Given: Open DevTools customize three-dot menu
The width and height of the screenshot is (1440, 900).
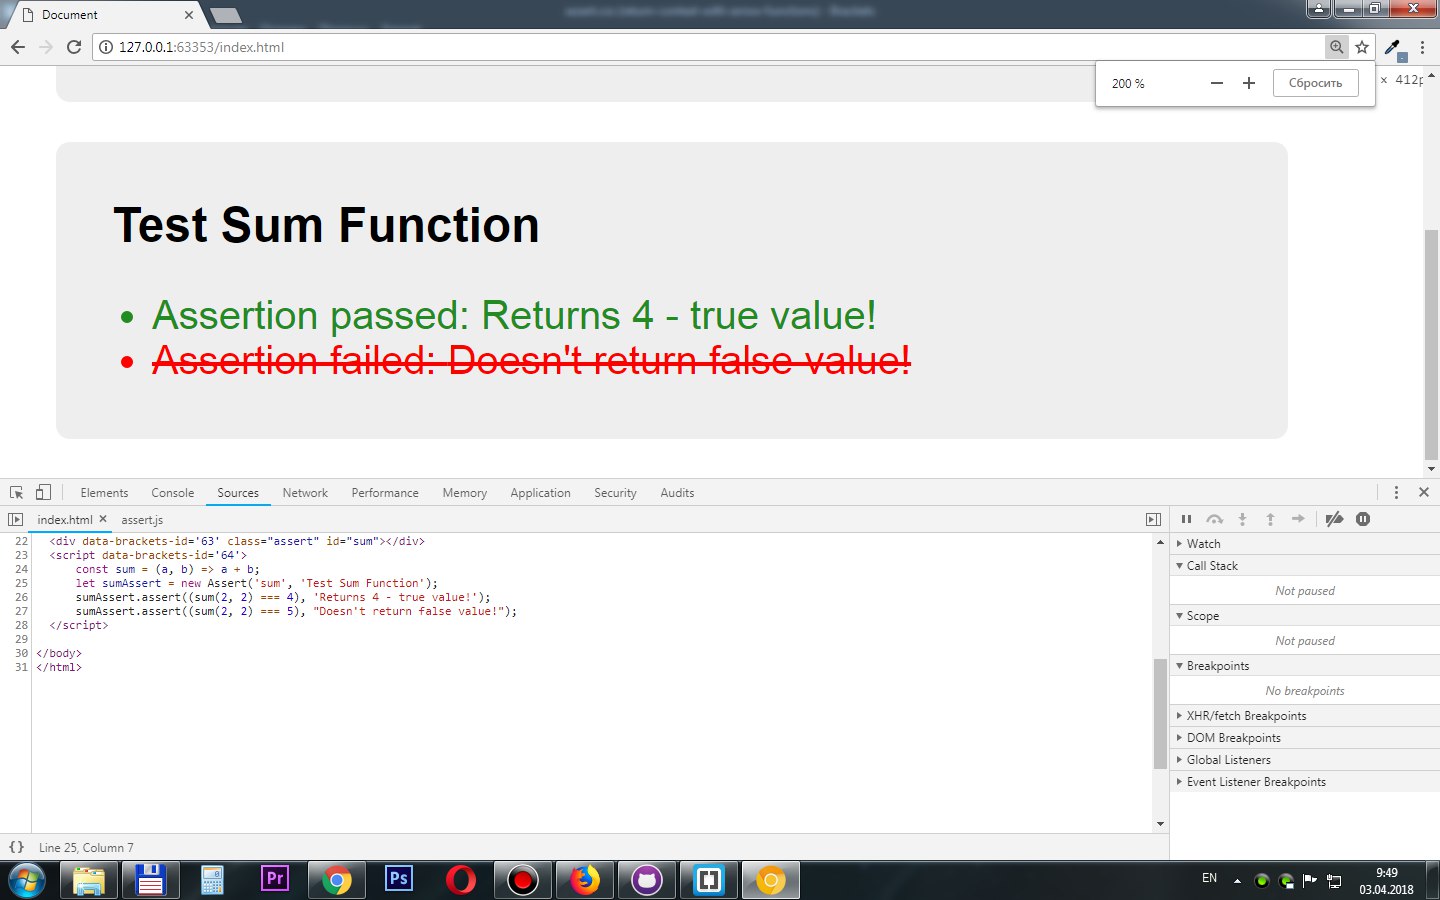Looking at the screenshot, I should [1396, 492].
